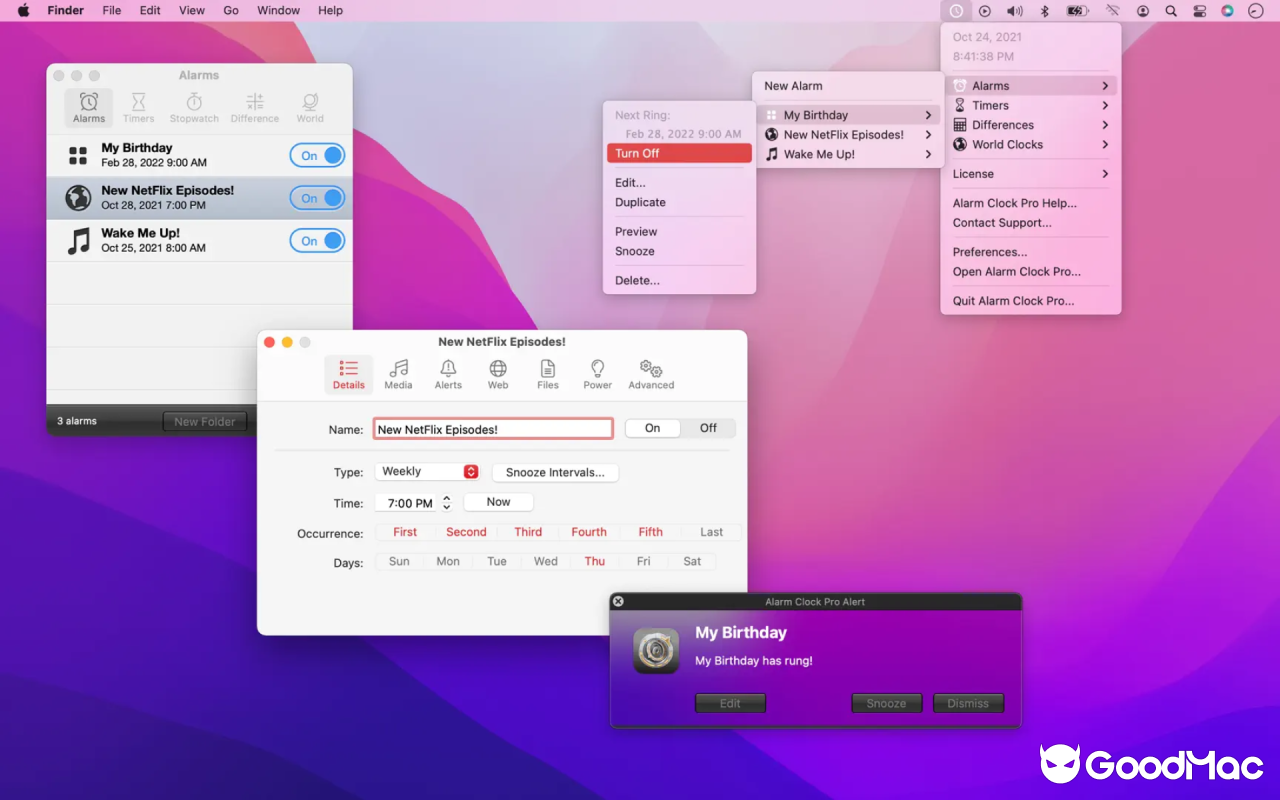
Task: Open Alarm Clock Pro menu bar icon
Action: tap(956, 10)
